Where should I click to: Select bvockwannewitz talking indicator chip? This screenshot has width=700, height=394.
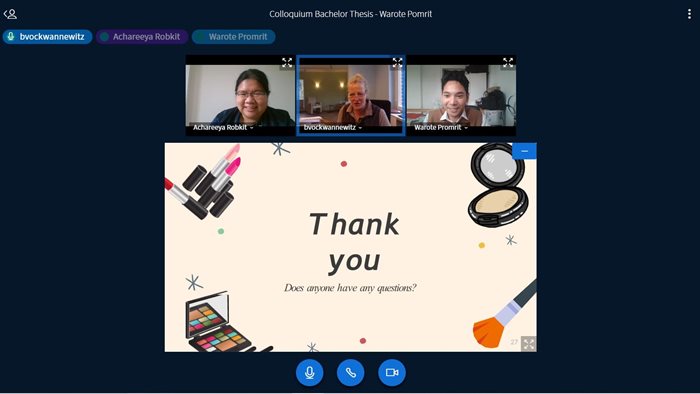[47, 37]
